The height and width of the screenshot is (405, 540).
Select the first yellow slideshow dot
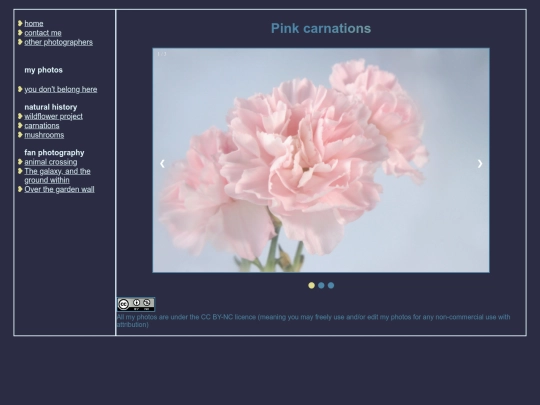[x=311, y=285]
